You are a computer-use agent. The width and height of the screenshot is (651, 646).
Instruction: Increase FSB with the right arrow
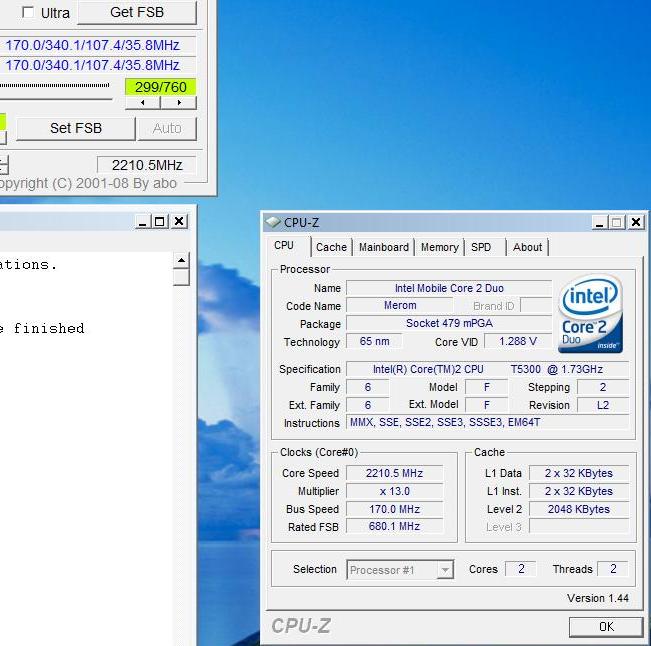[179, 103]
